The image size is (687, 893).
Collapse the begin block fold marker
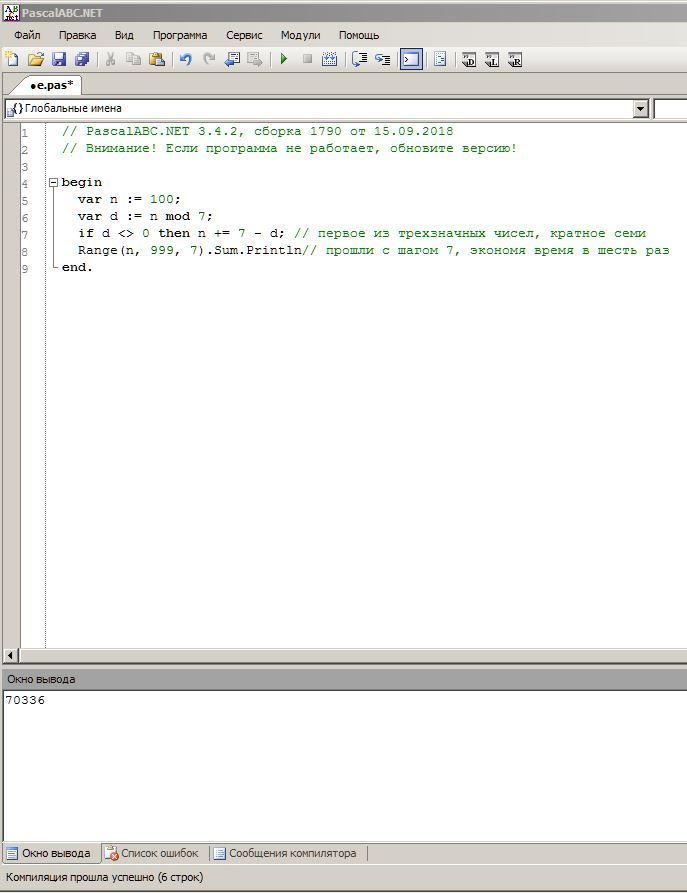(x=53, y=183)
